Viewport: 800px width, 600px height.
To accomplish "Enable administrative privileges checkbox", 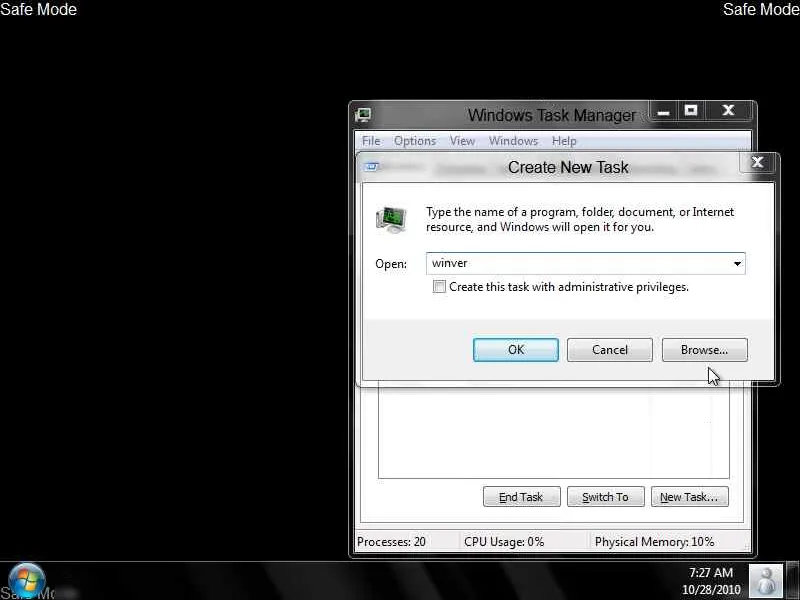I will (439, 287).
